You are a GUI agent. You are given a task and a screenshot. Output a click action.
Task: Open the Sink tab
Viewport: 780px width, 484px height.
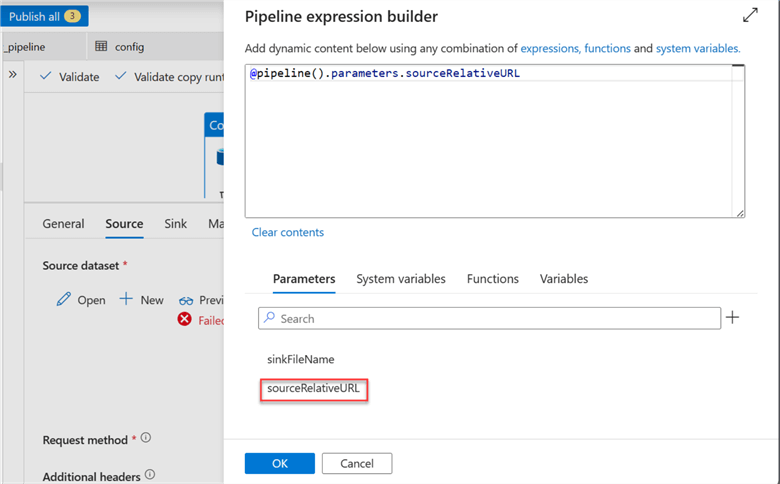(175, 224)
